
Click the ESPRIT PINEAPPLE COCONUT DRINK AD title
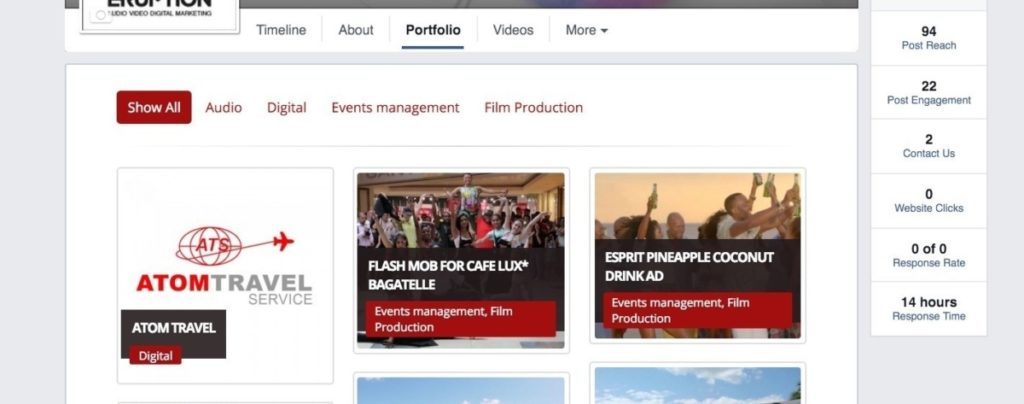click(x=689, y=266)
